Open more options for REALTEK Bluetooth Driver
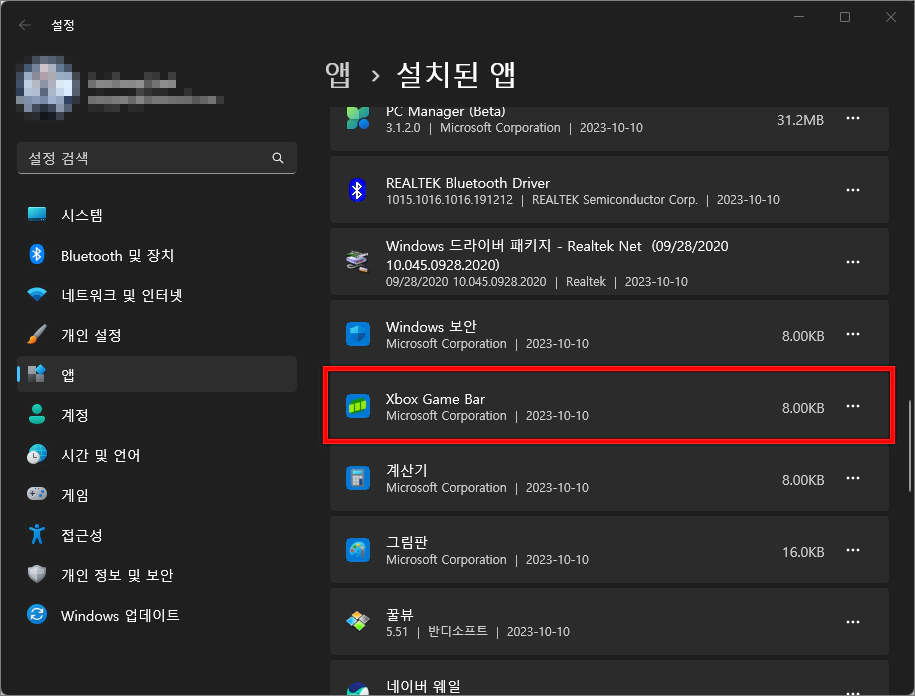Image resolution: width=915 pixels, height=696 pixels. pos(853,190)
